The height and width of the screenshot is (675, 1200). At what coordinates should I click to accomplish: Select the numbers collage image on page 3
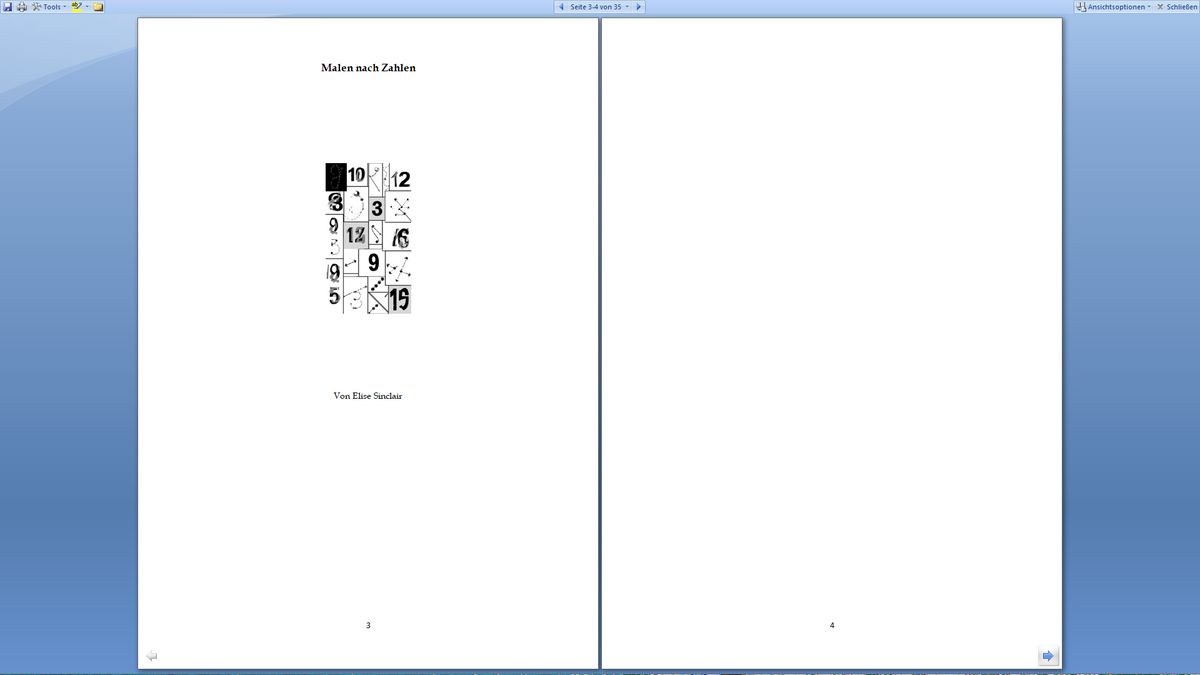[368, 238]
